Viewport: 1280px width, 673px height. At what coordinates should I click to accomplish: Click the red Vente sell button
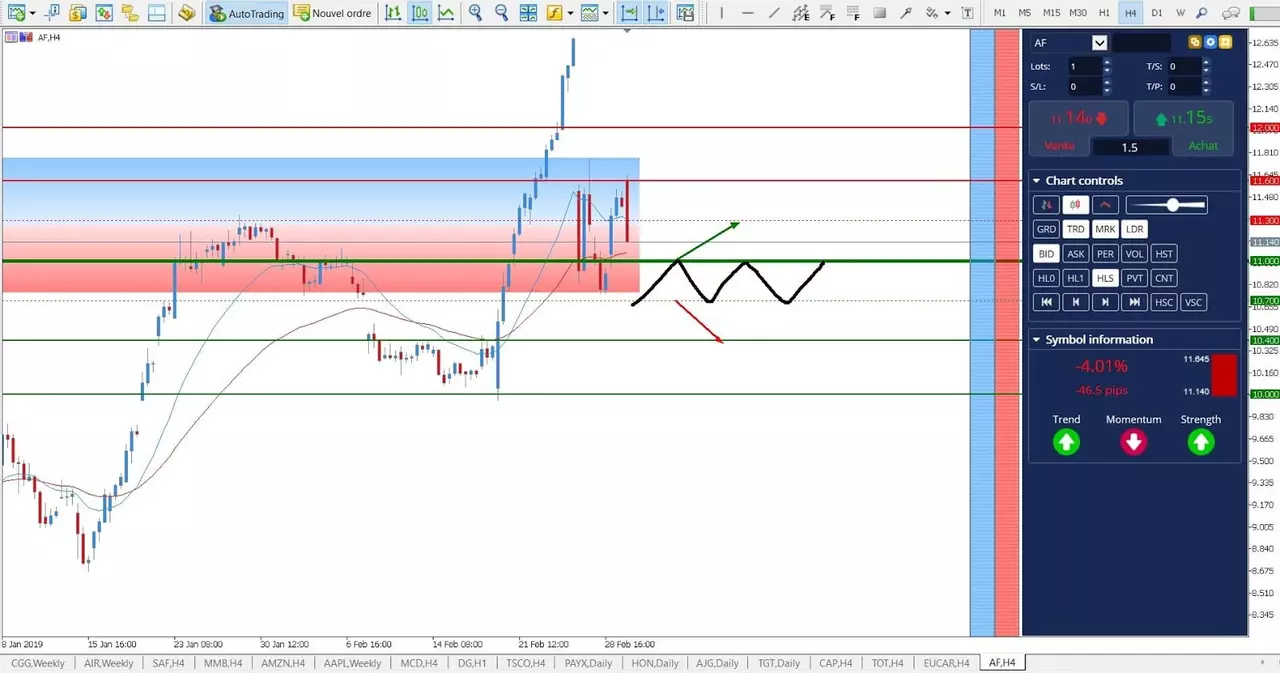coord(1078,128)
